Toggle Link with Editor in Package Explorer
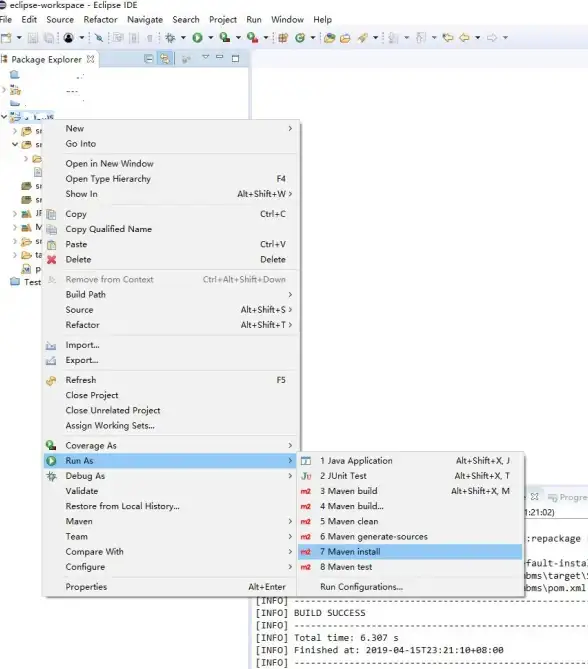The width and height of the screenshot is (588, 669). [165, 58]
